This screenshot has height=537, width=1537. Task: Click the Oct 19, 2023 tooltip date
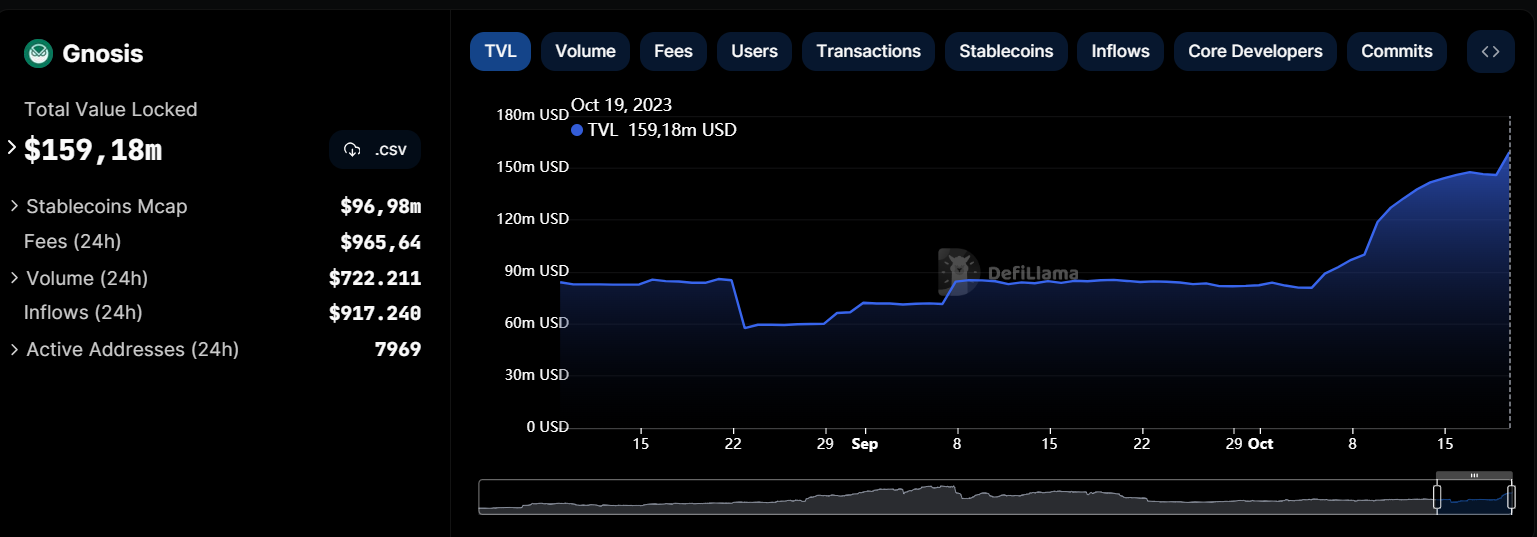(x=621, y=104)
